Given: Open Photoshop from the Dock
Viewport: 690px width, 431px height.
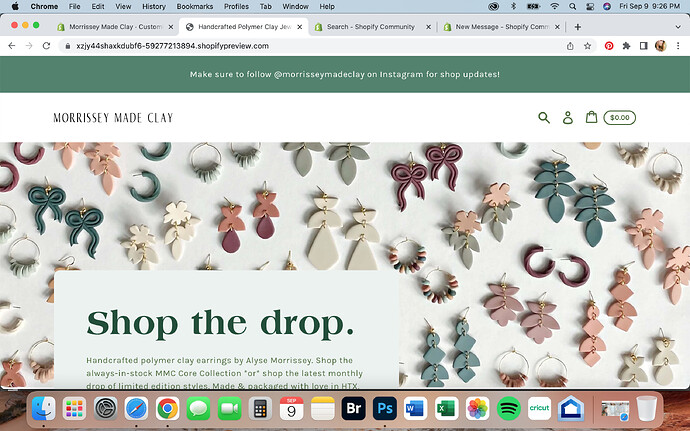Looking at the screenshot, I should pos(385,408).
